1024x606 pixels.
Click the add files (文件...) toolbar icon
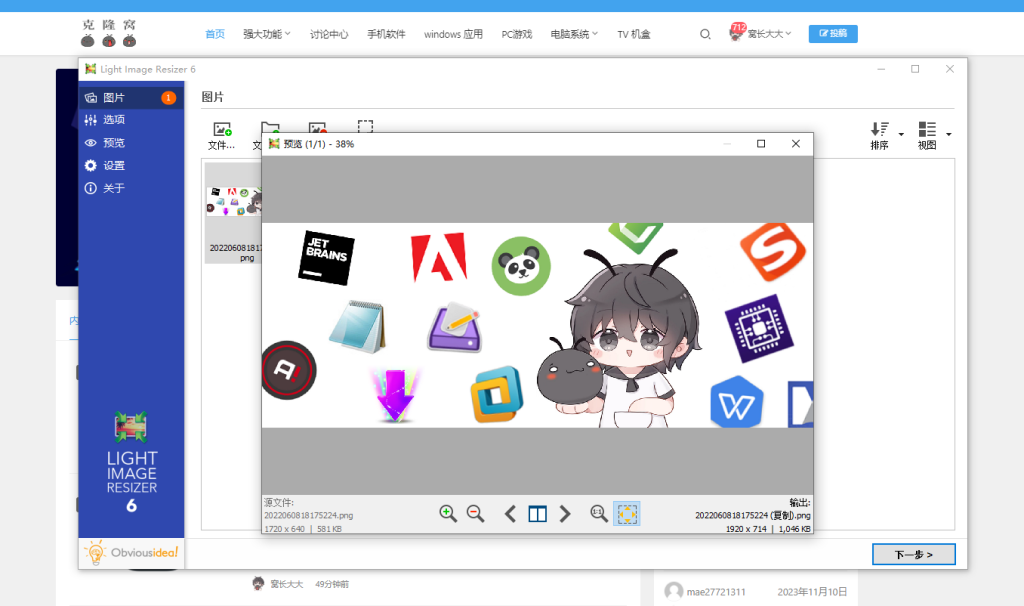221,136
